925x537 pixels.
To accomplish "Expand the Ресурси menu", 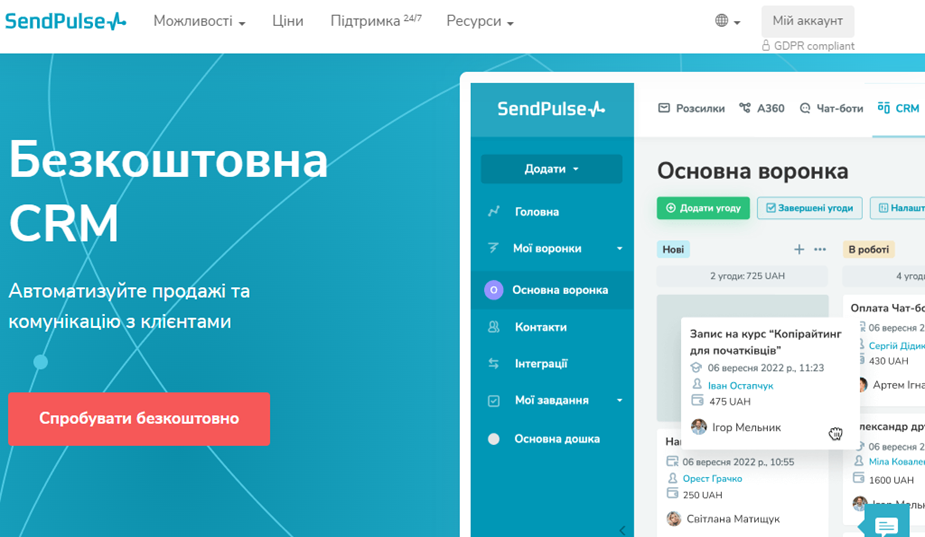I will tap(479, 21).
